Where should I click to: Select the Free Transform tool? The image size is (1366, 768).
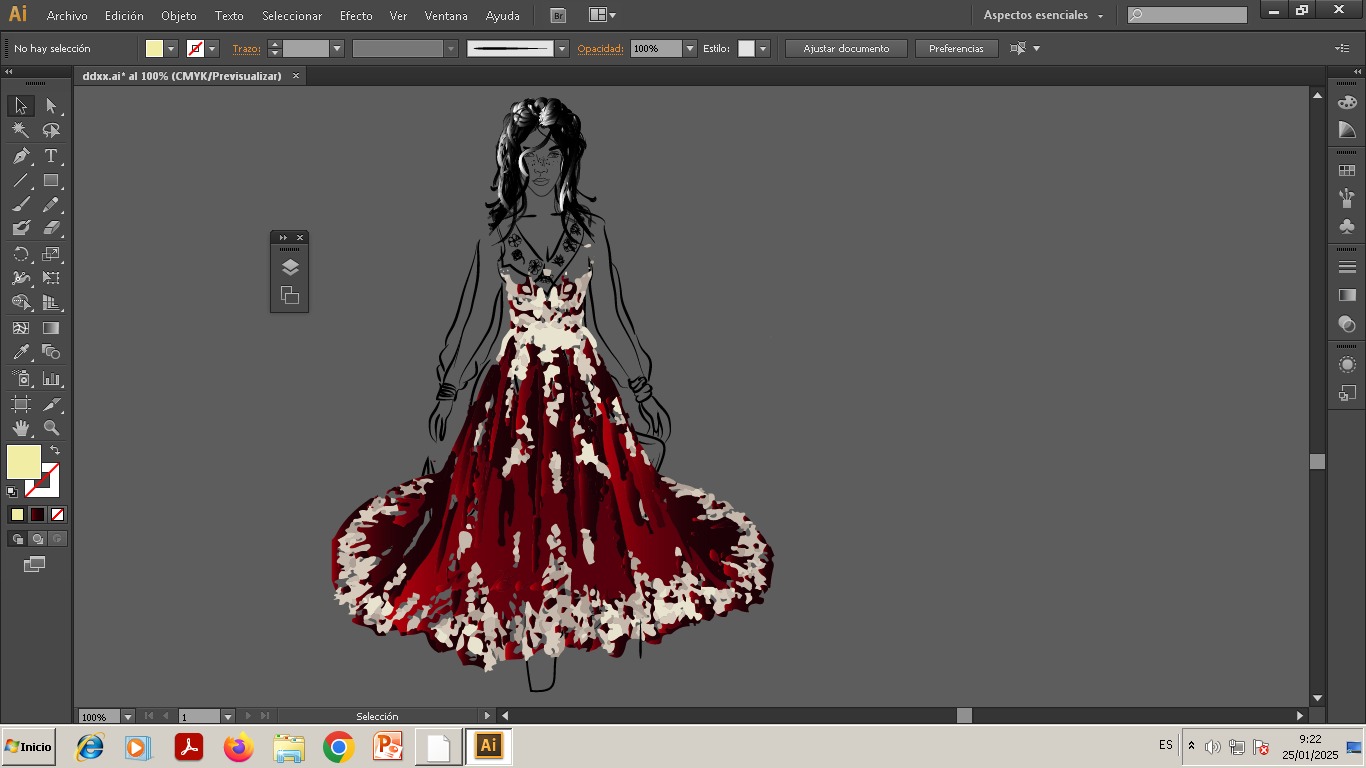coord(51,278)
